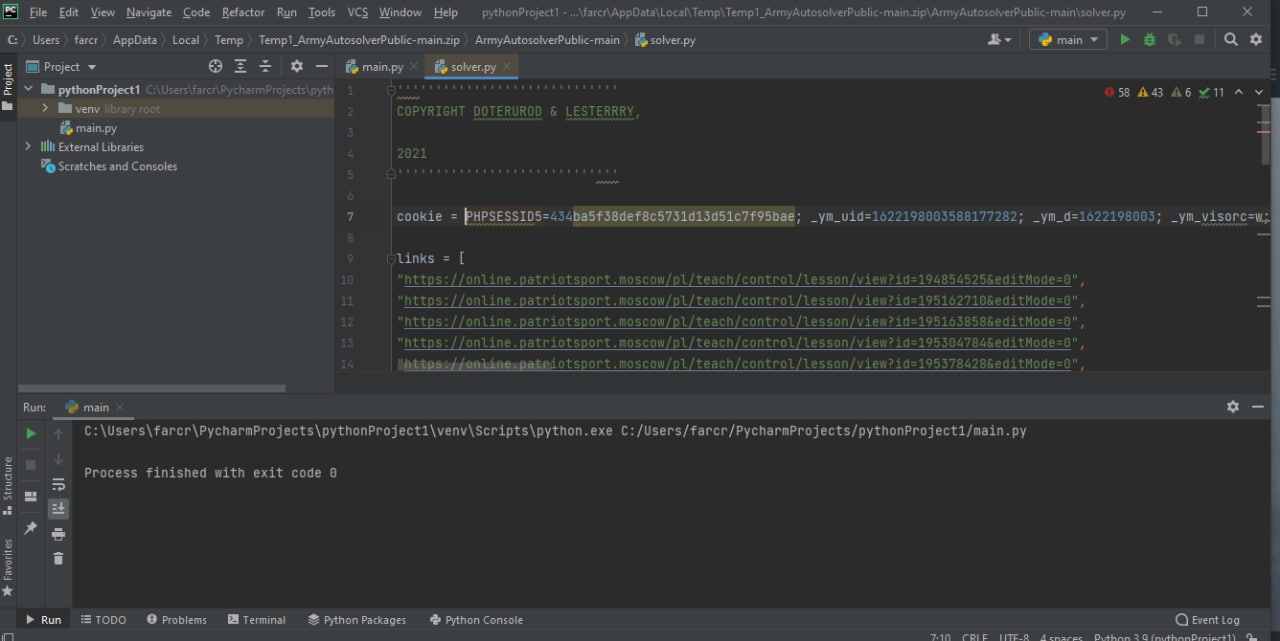
Task: Open IDE settings gear in top toolbar
Action: click(x=1256, y=40)
